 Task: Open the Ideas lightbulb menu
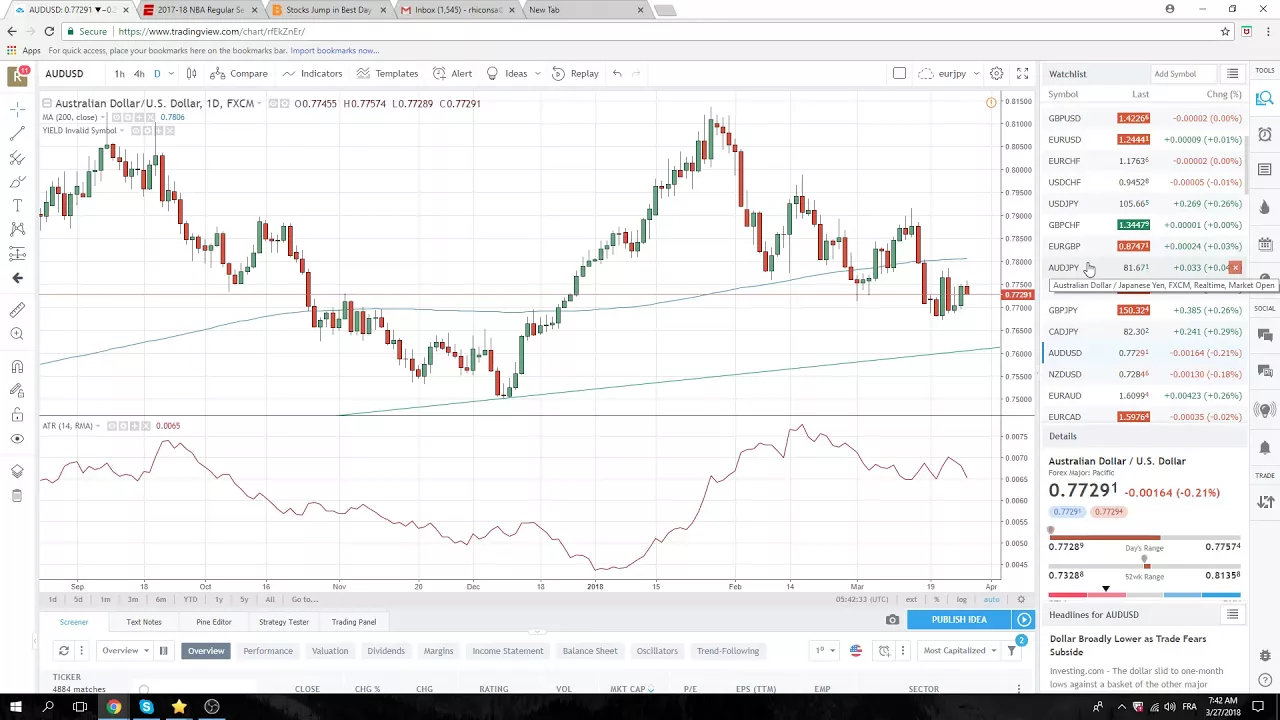pyautogui.click(x=507, y=73)
